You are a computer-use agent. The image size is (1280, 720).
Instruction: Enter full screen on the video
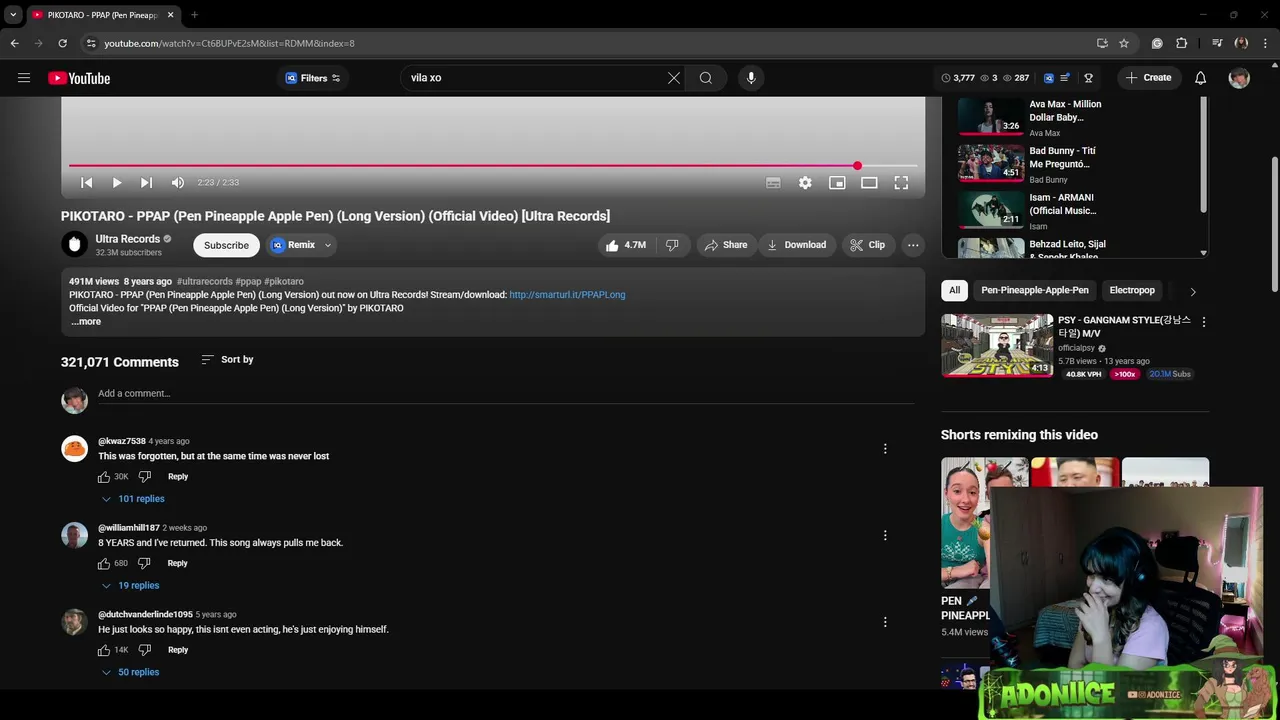(x=901, y=183)
